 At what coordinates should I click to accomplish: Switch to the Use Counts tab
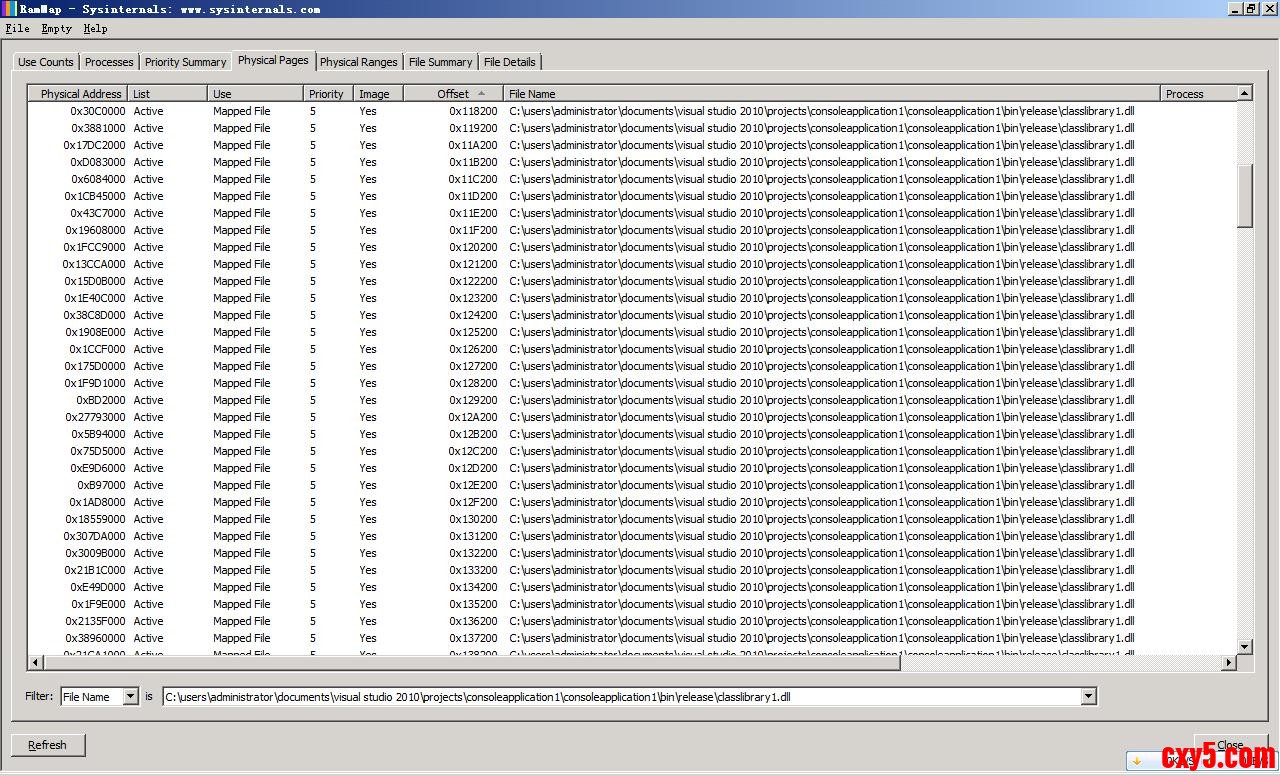point(46,62)
